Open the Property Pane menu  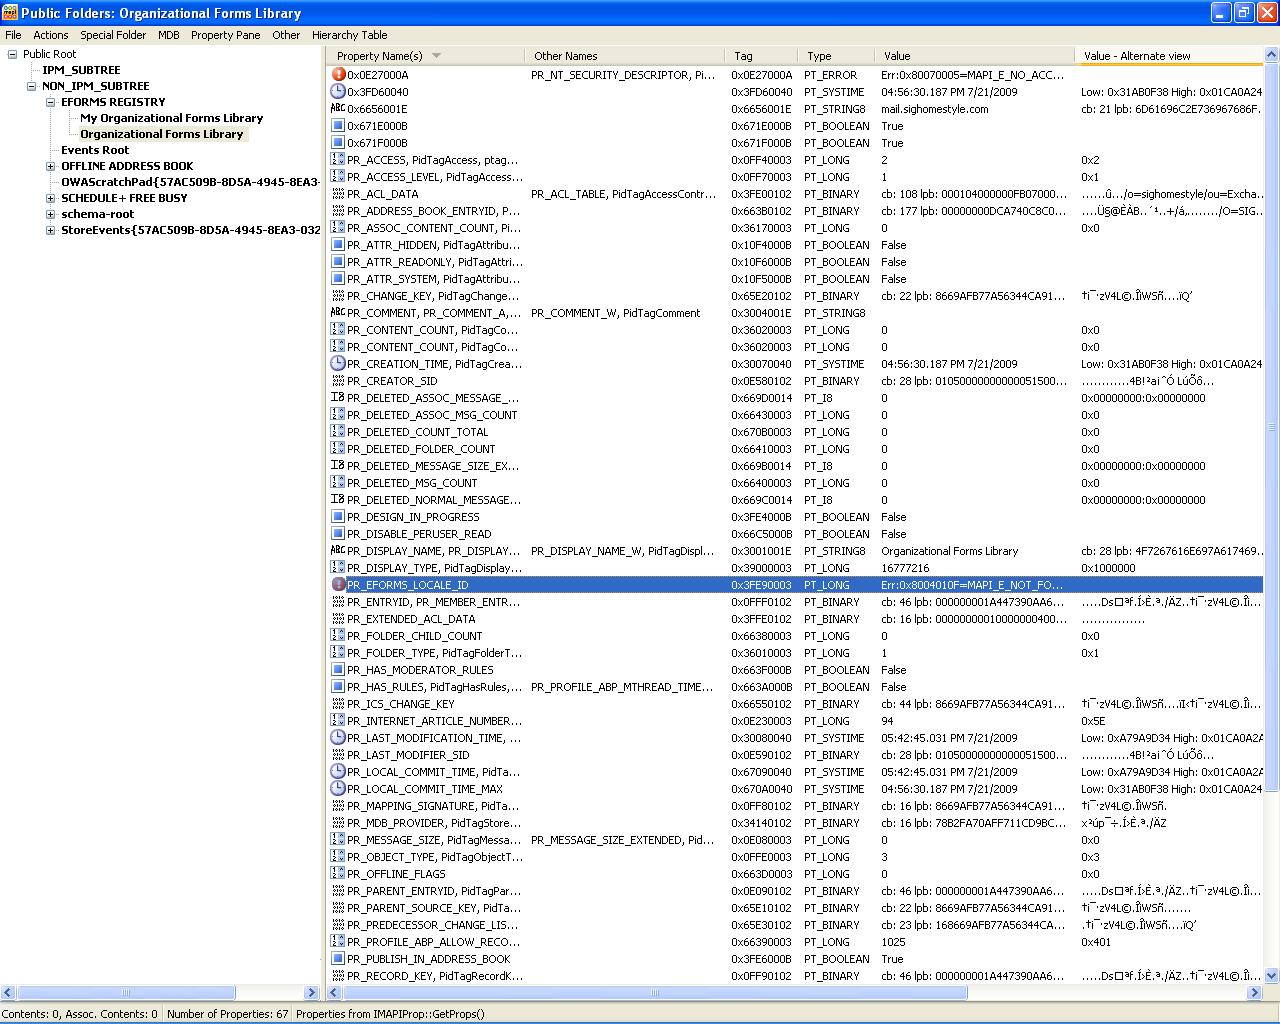click(226, 35)
